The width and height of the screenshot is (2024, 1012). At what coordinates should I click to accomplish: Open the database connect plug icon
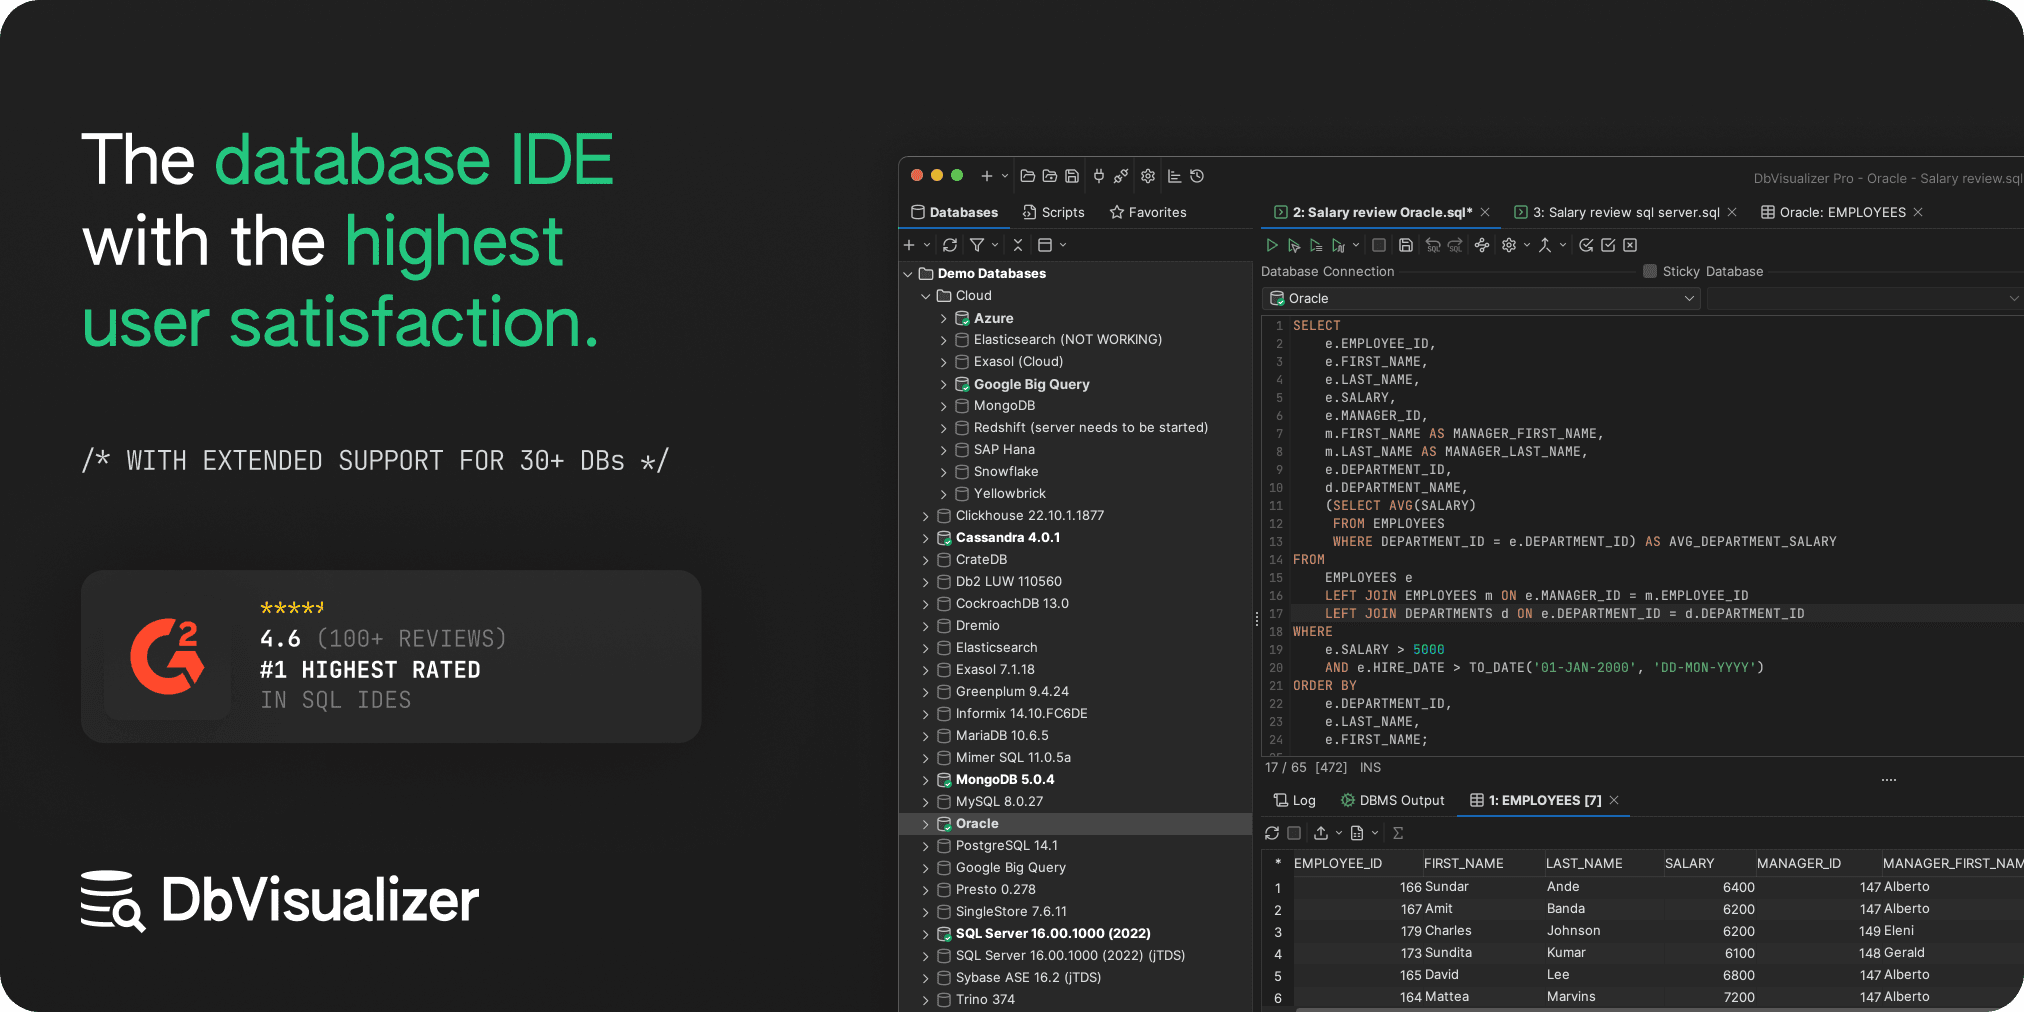coord(1098,176)
